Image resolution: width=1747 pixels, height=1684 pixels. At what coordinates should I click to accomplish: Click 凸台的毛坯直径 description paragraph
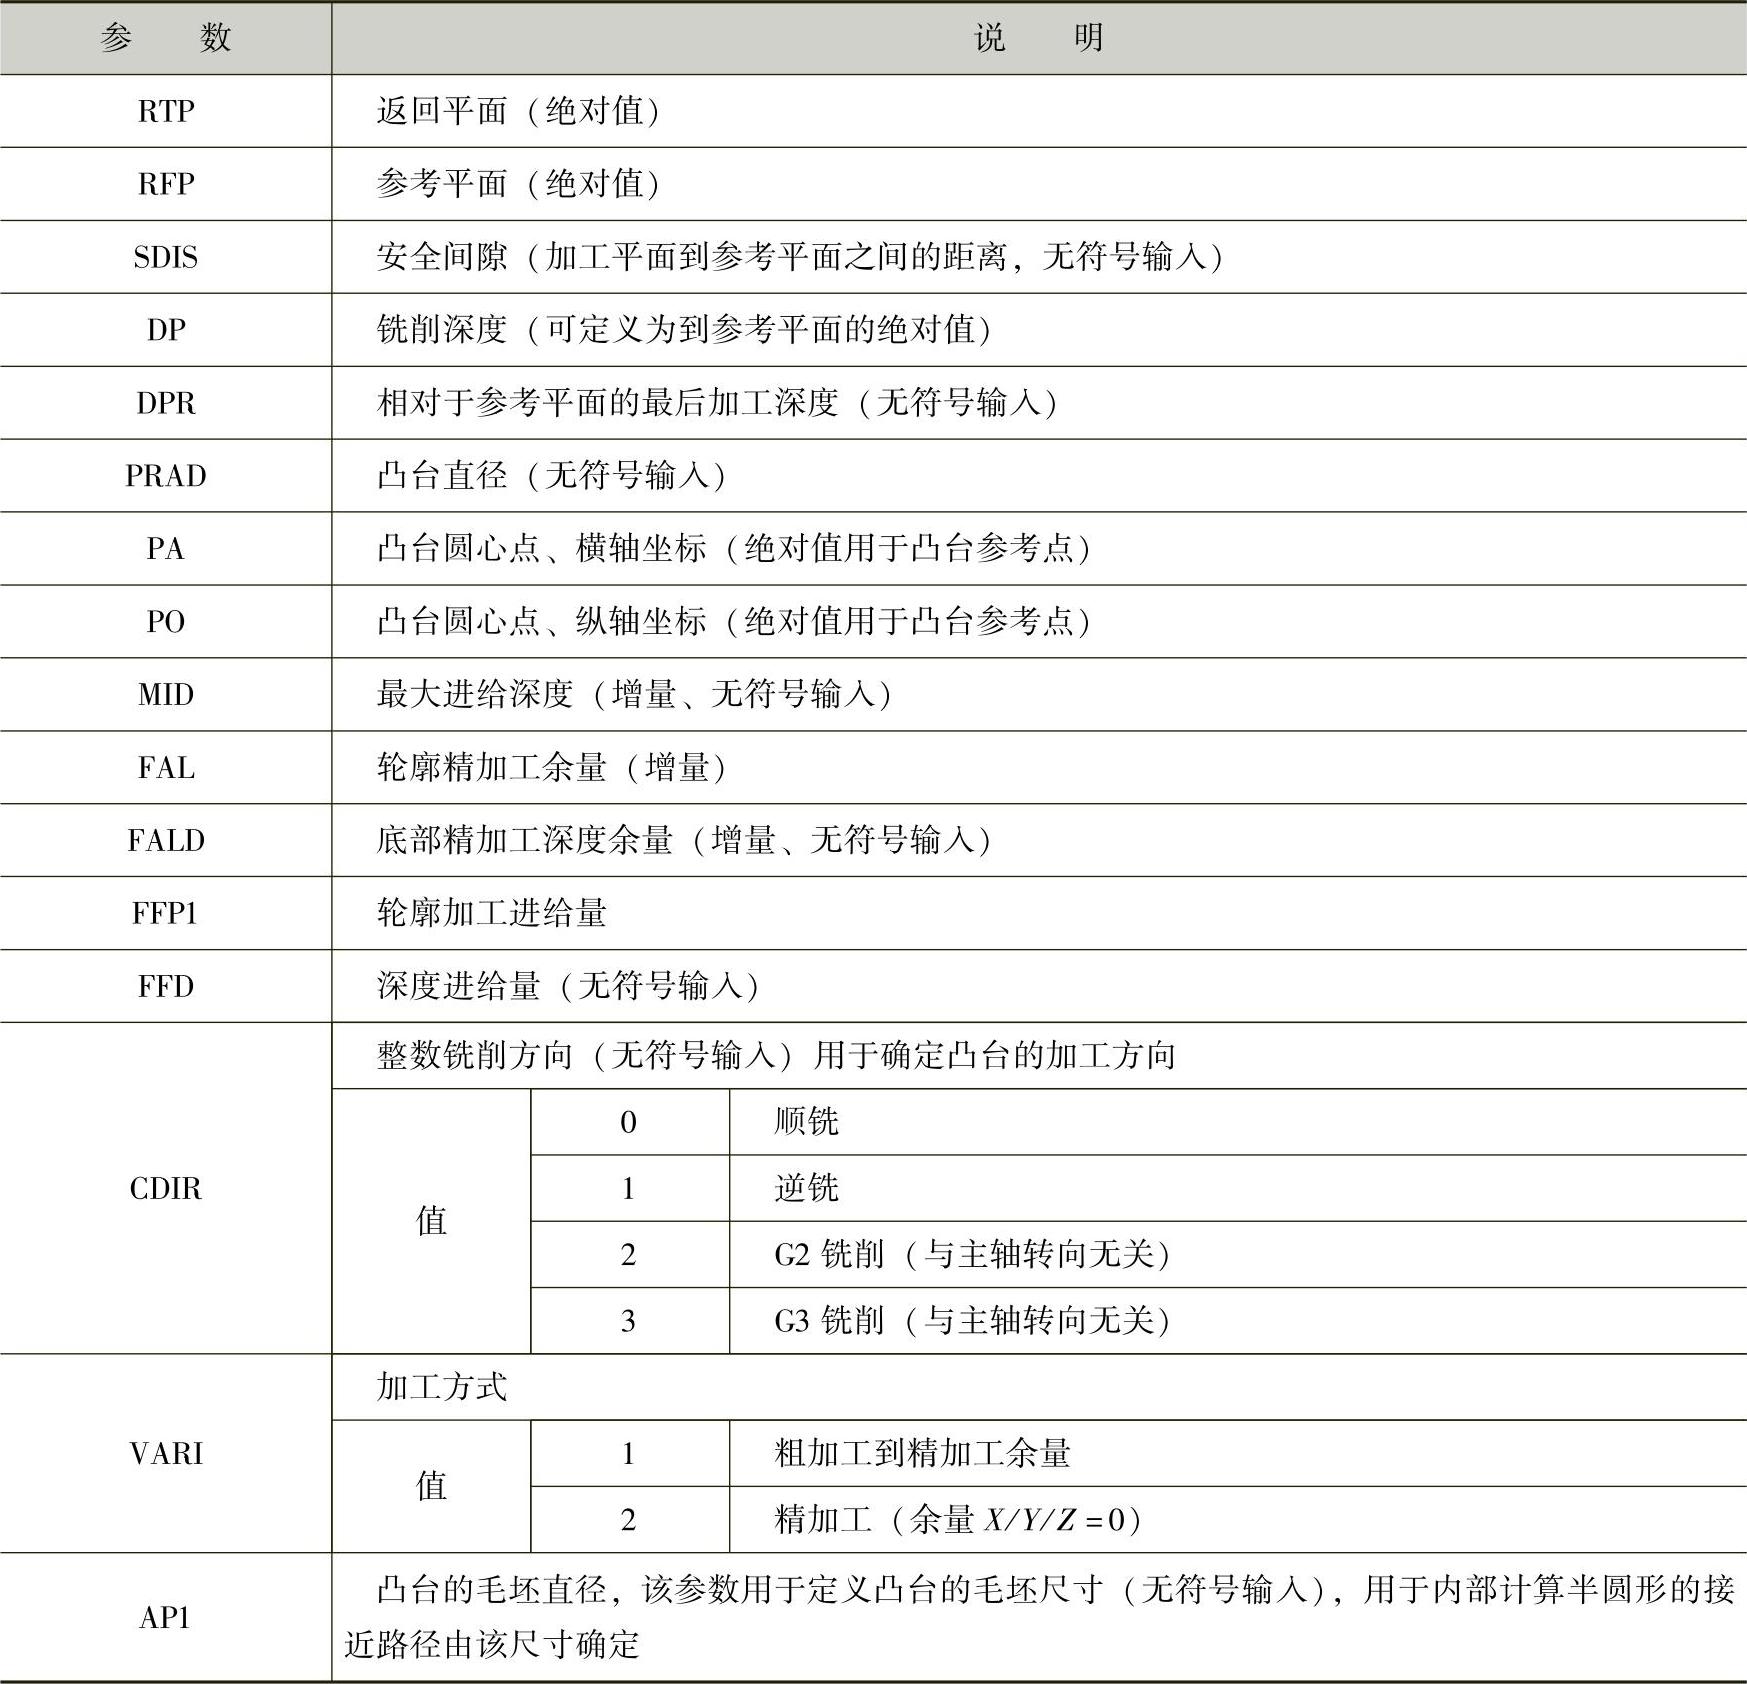click(1040, 1617)
